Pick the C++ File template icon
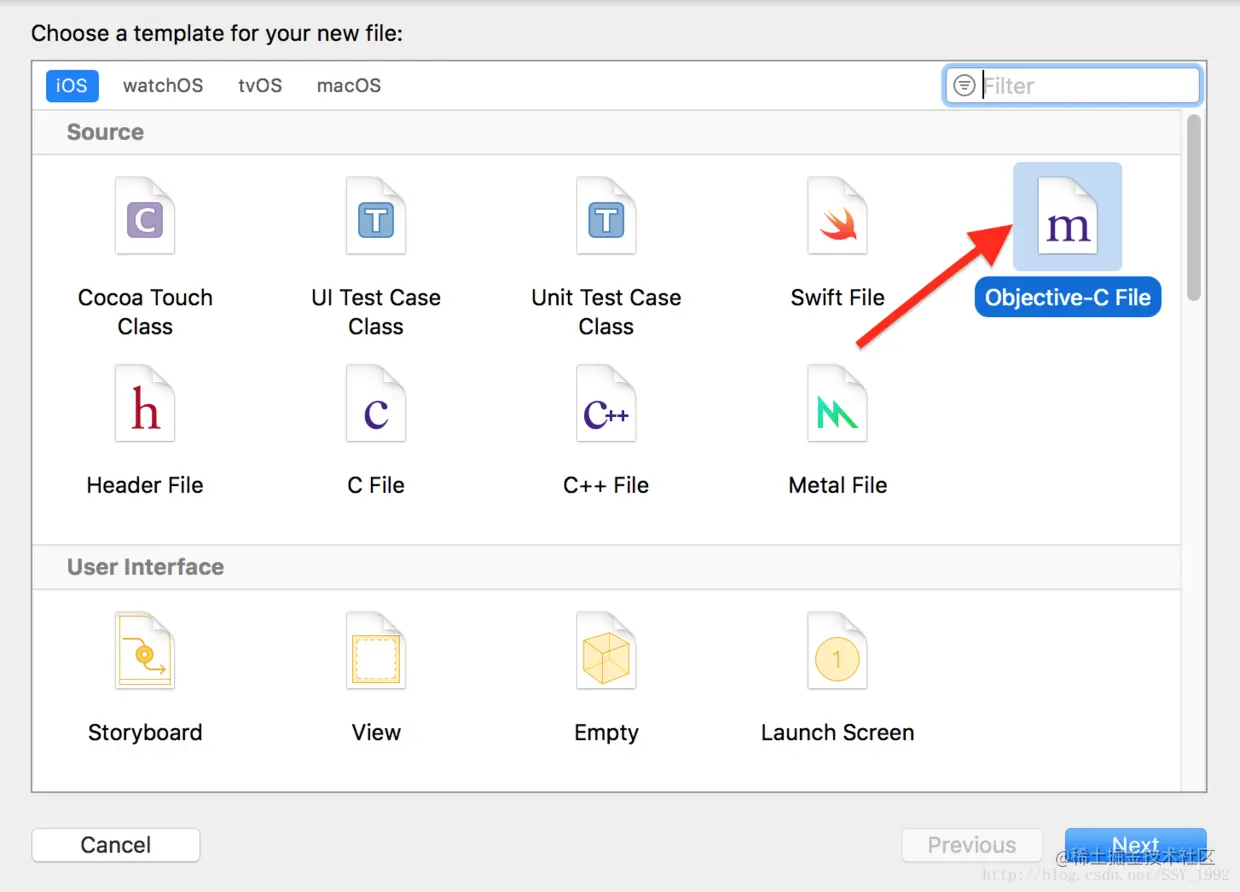Viewport: 1240px width, 892px height. point(606,405)
